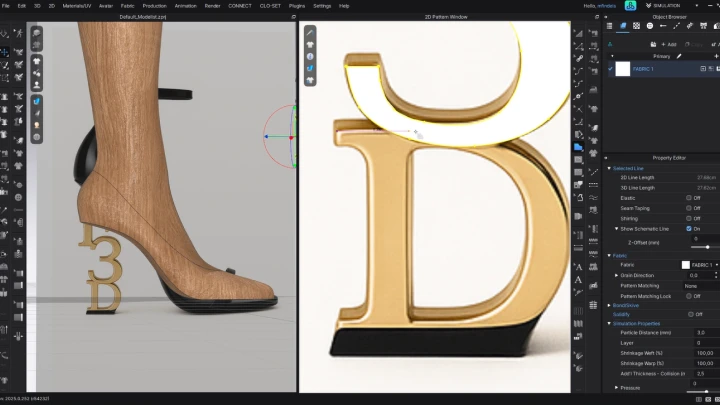
Task: Click the blue highlighted icon in the 3D view vertical toolbar
Action: [36, 101]
